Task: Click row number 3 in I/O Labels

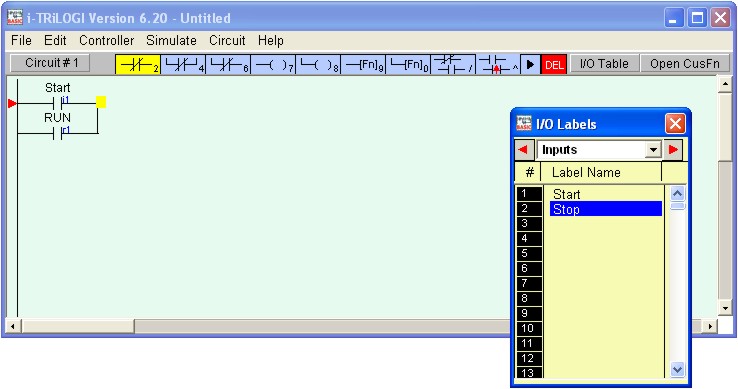Action: click(x=529, y=224)
